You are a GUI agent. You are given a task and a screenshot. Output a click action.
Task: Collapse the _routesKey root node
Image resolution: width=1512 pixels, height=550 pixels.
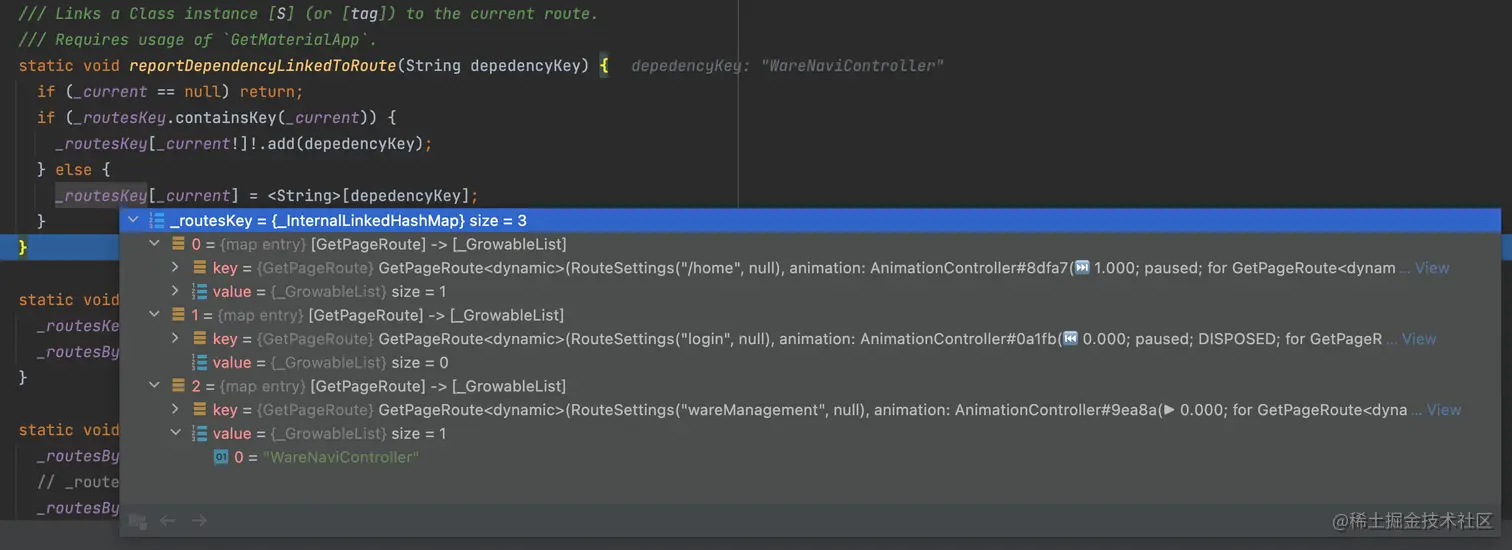pyautogui.click(x=134, y=220)
